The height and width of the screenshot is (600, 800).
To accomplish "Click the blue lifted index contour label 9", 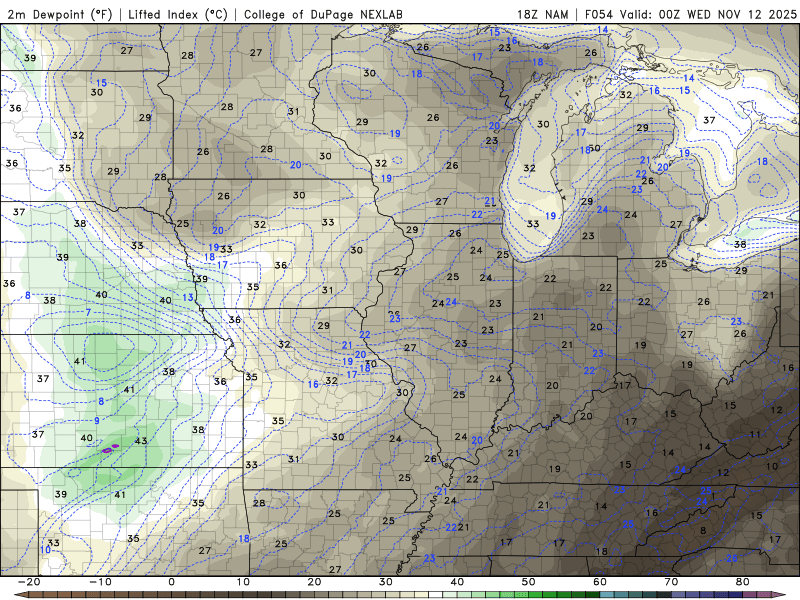I will 97,420.
